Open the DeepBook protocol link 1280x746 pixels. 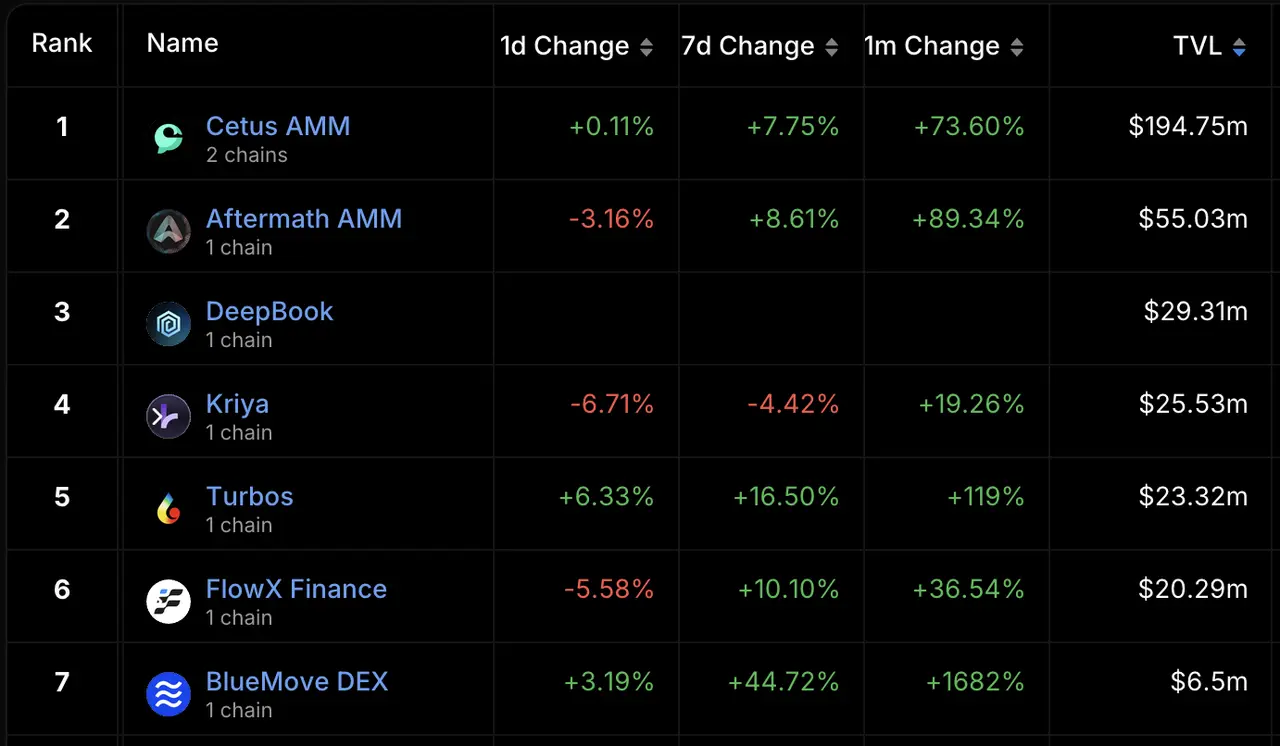coord(269,311)
